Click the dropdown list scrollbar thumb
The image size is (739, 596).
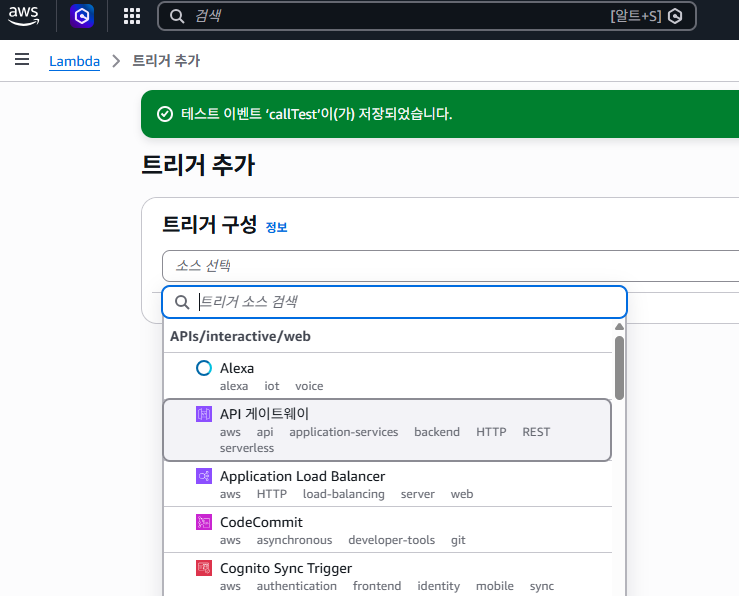tap(619, 368)
